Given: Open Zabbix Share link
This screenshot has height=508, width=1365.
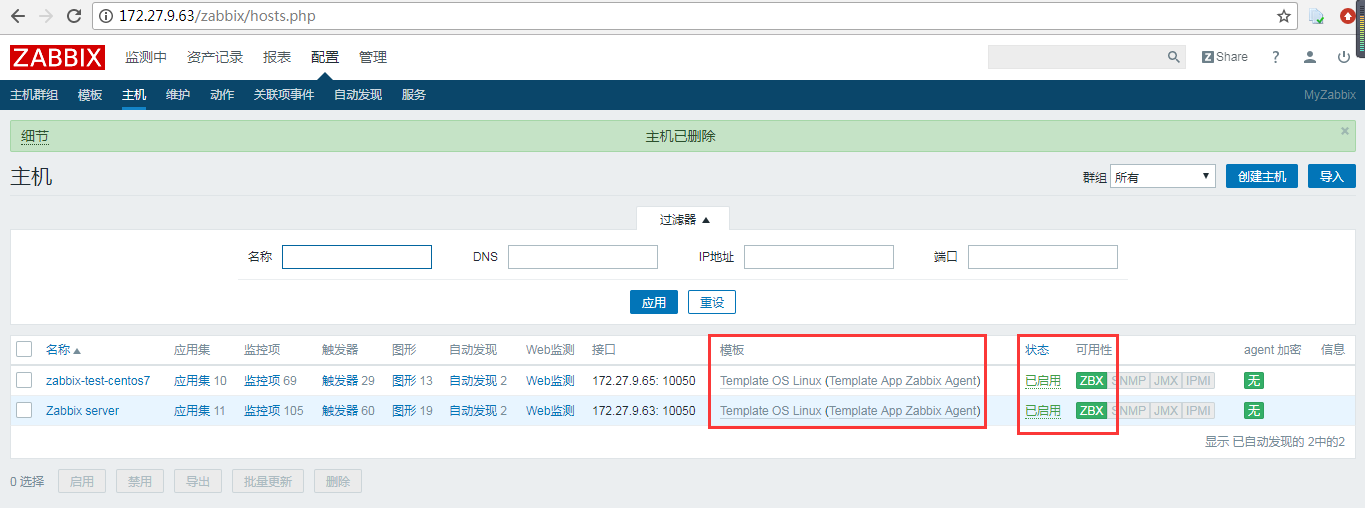Looking at the screenshot, I should coord(1225,57).
